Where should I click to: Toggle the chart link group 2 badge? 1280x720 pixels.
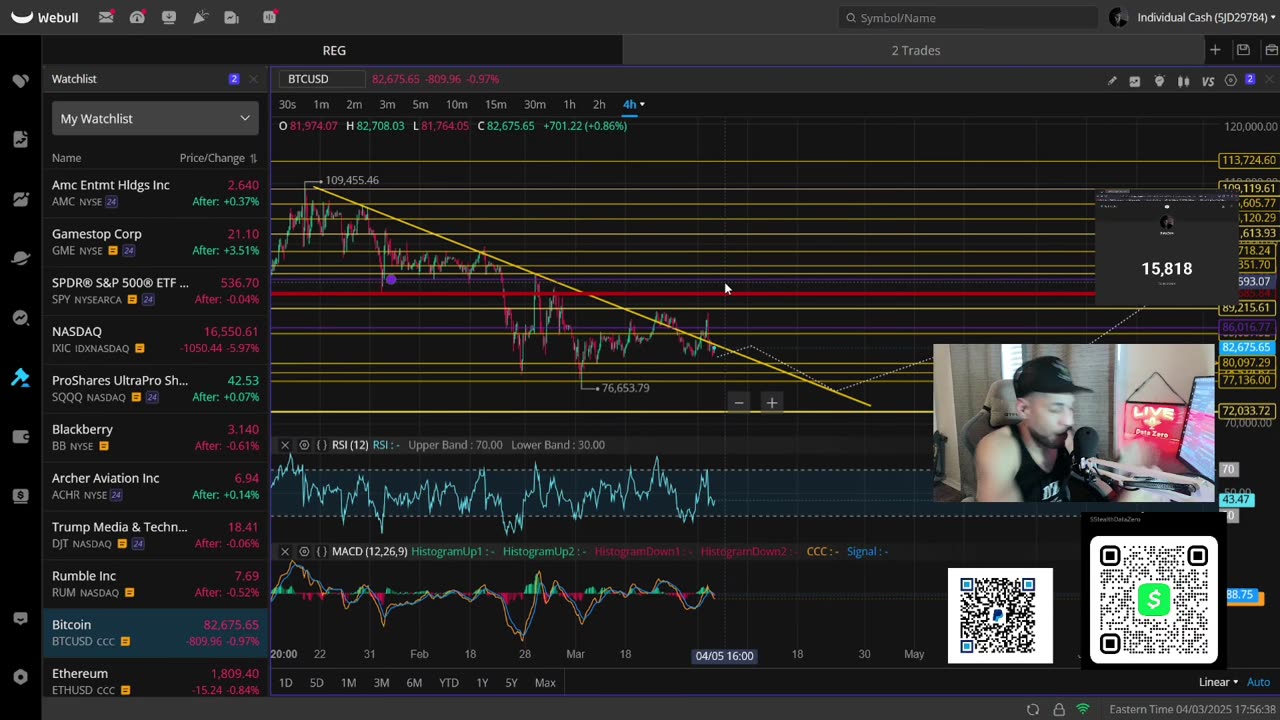1250,80
